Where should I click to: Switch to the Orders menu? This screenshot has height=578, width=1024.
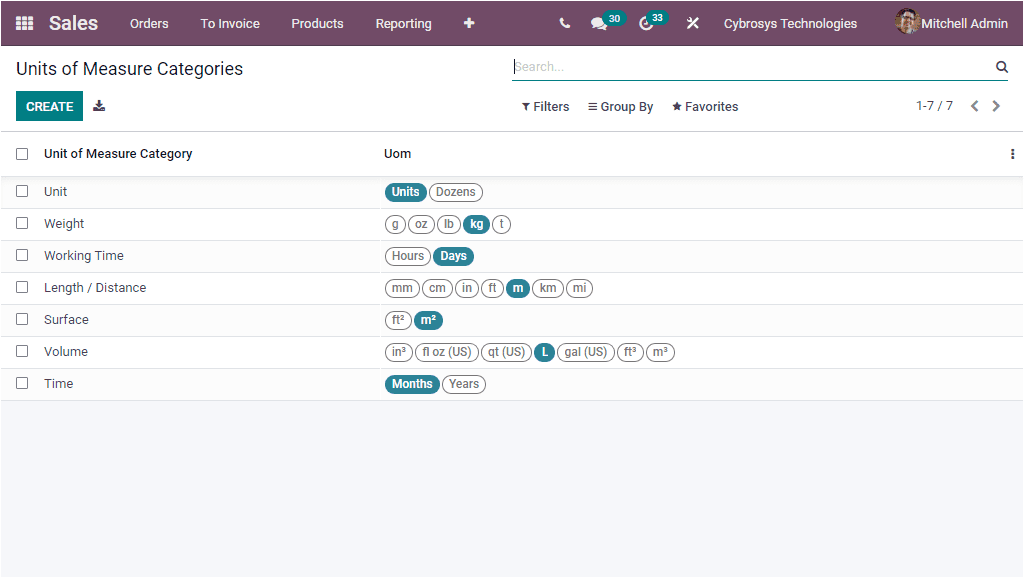point(149,23)
